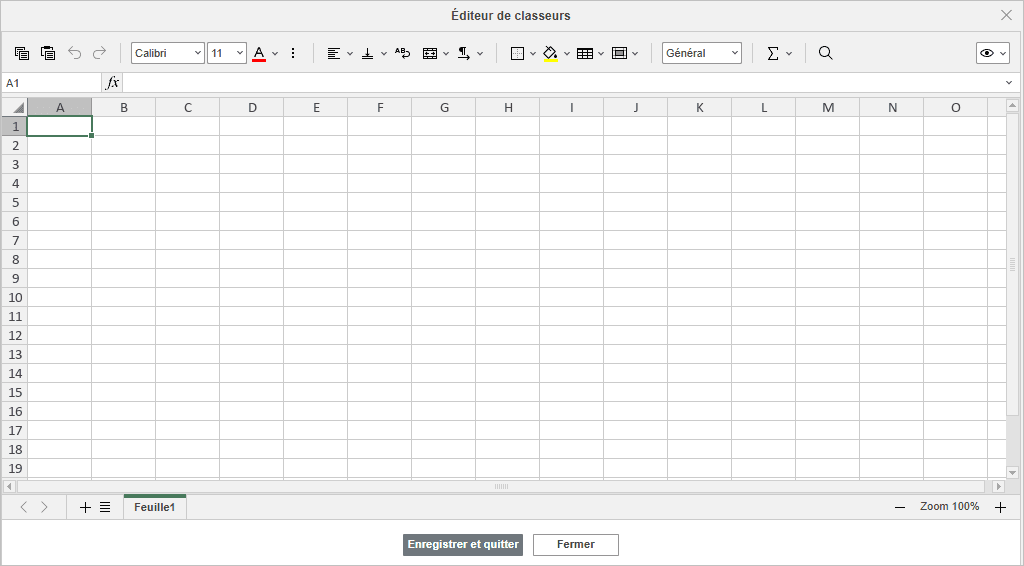Image resolution: width=1024 pixels, height=566 pixels.
Task: Open the Calibri font name dropdown
Action: 168,54
